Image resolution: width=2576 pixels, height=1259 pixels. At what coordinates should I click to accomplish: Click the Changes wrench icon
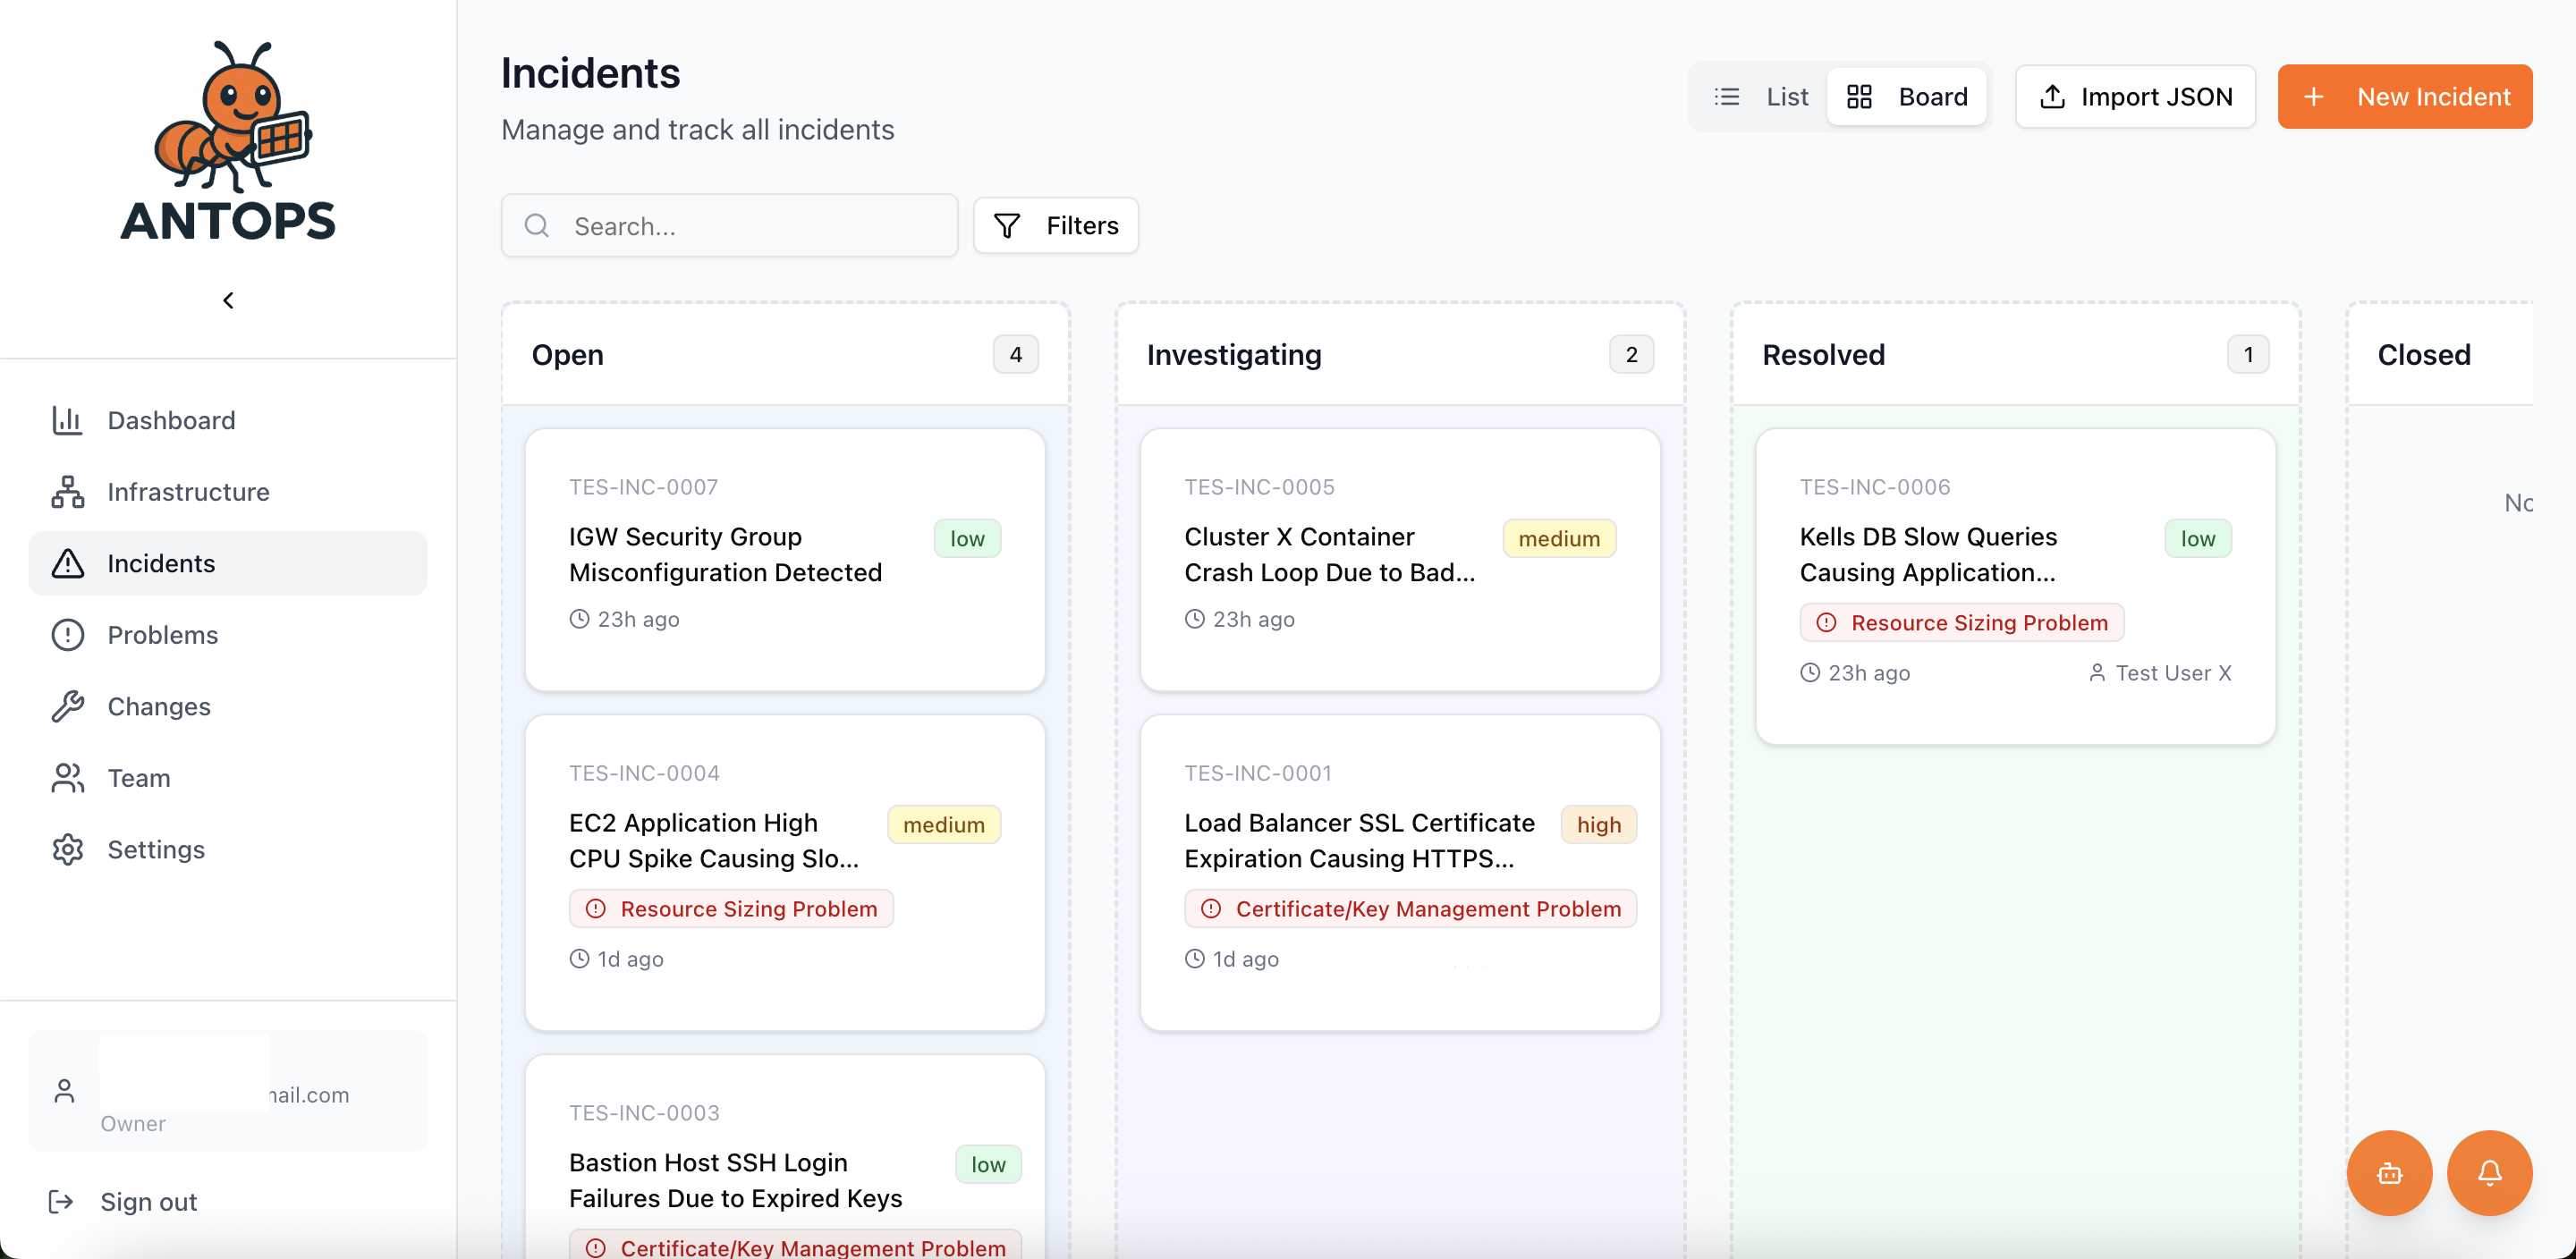click(67, 706)
